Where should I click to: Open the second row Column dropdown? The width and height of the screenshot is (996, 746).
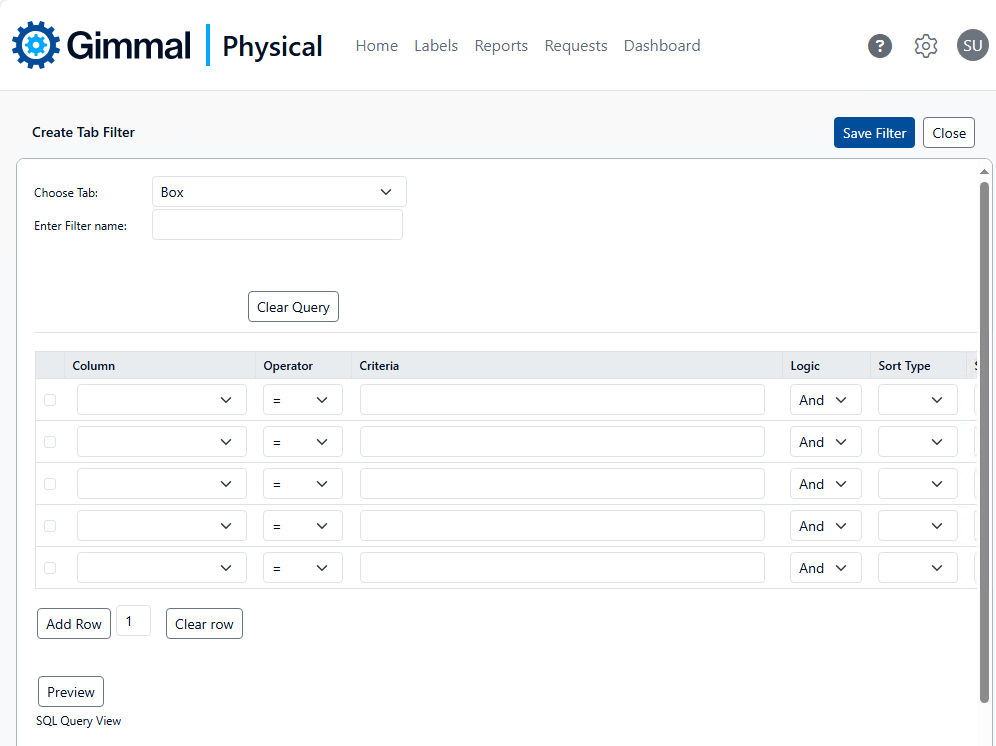point(162,442)
